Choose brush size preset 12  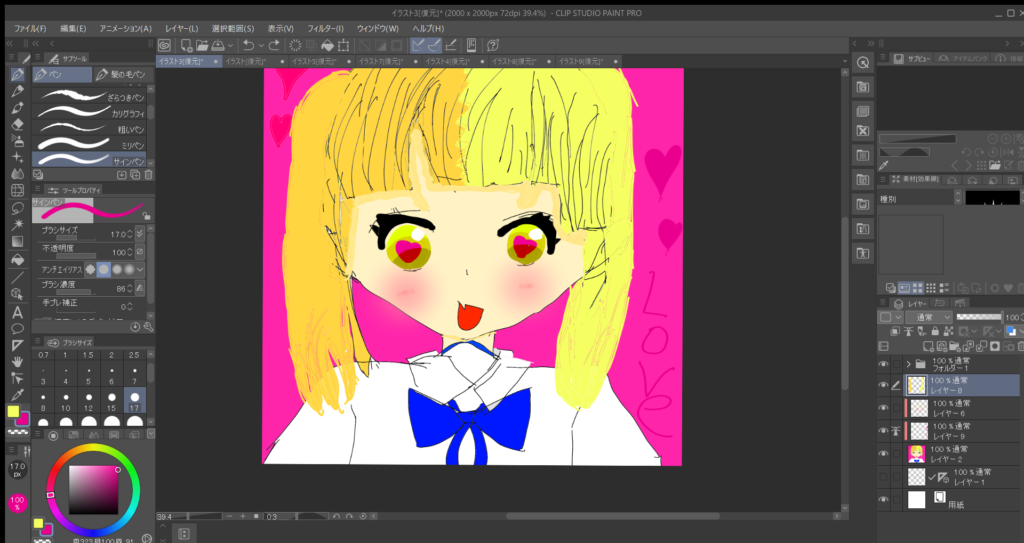coord(88,401)
